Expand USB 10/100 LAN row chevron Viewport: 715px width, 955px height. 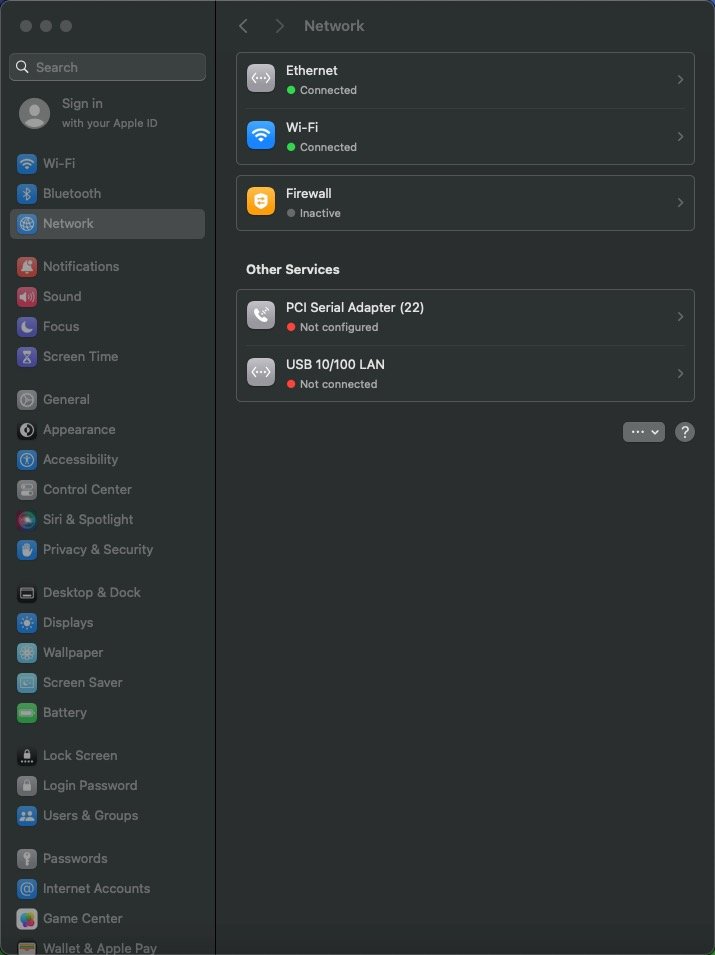(680, 373)
